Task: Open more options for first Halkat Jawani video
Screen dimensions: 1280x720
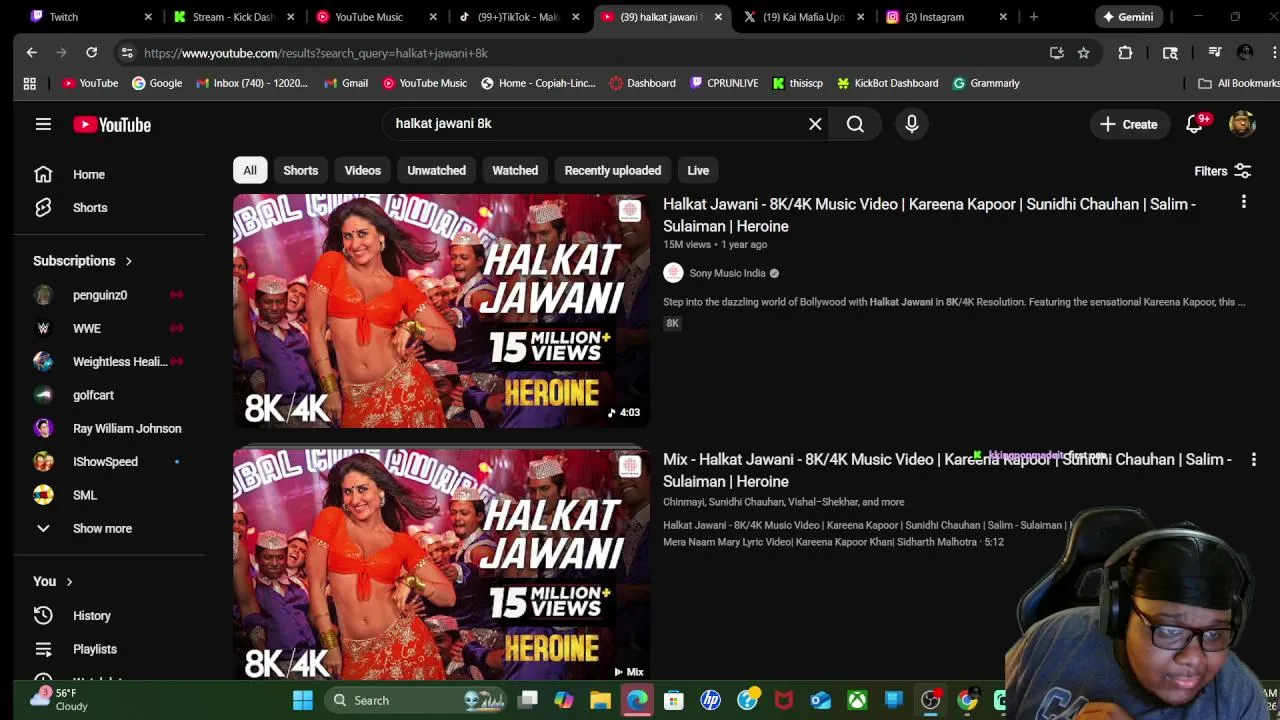Action: [x=1243, y=203]
